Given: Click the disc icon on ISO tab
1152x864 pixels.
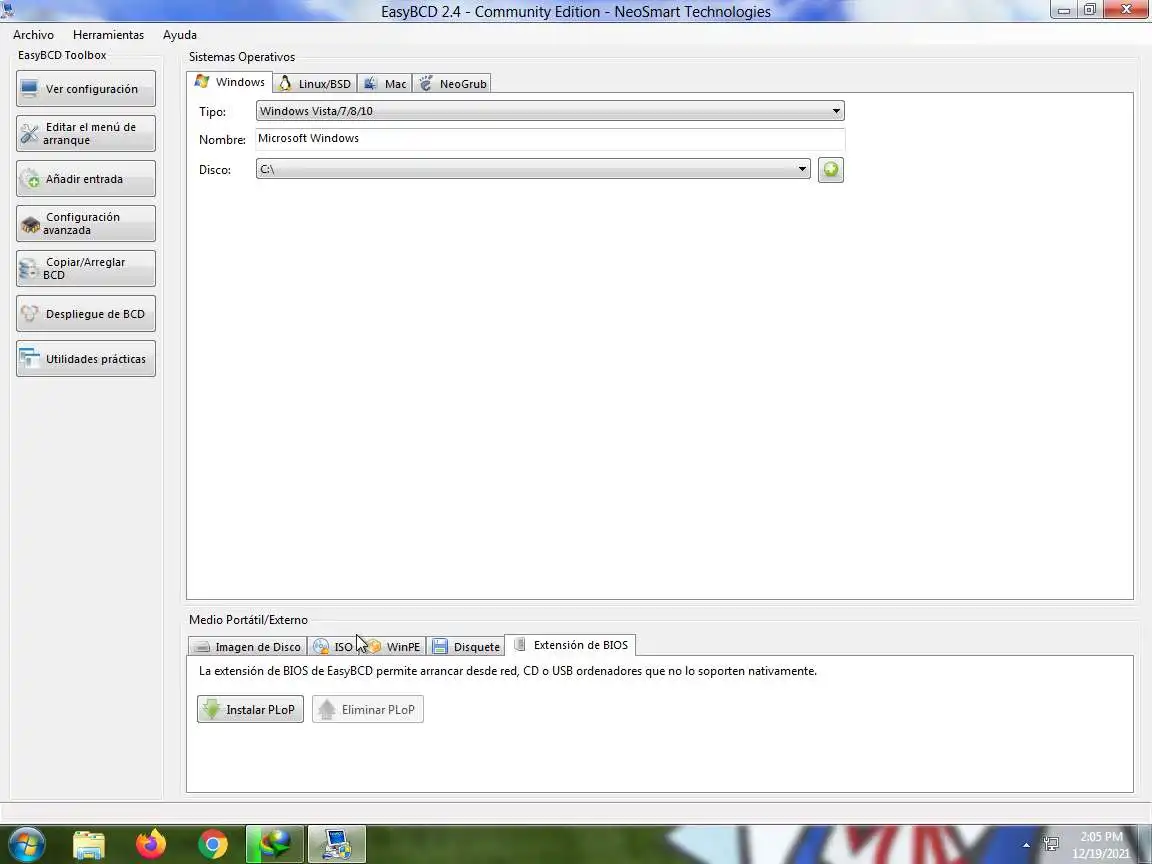Looking at the screenshot, I should coord(320,647).
